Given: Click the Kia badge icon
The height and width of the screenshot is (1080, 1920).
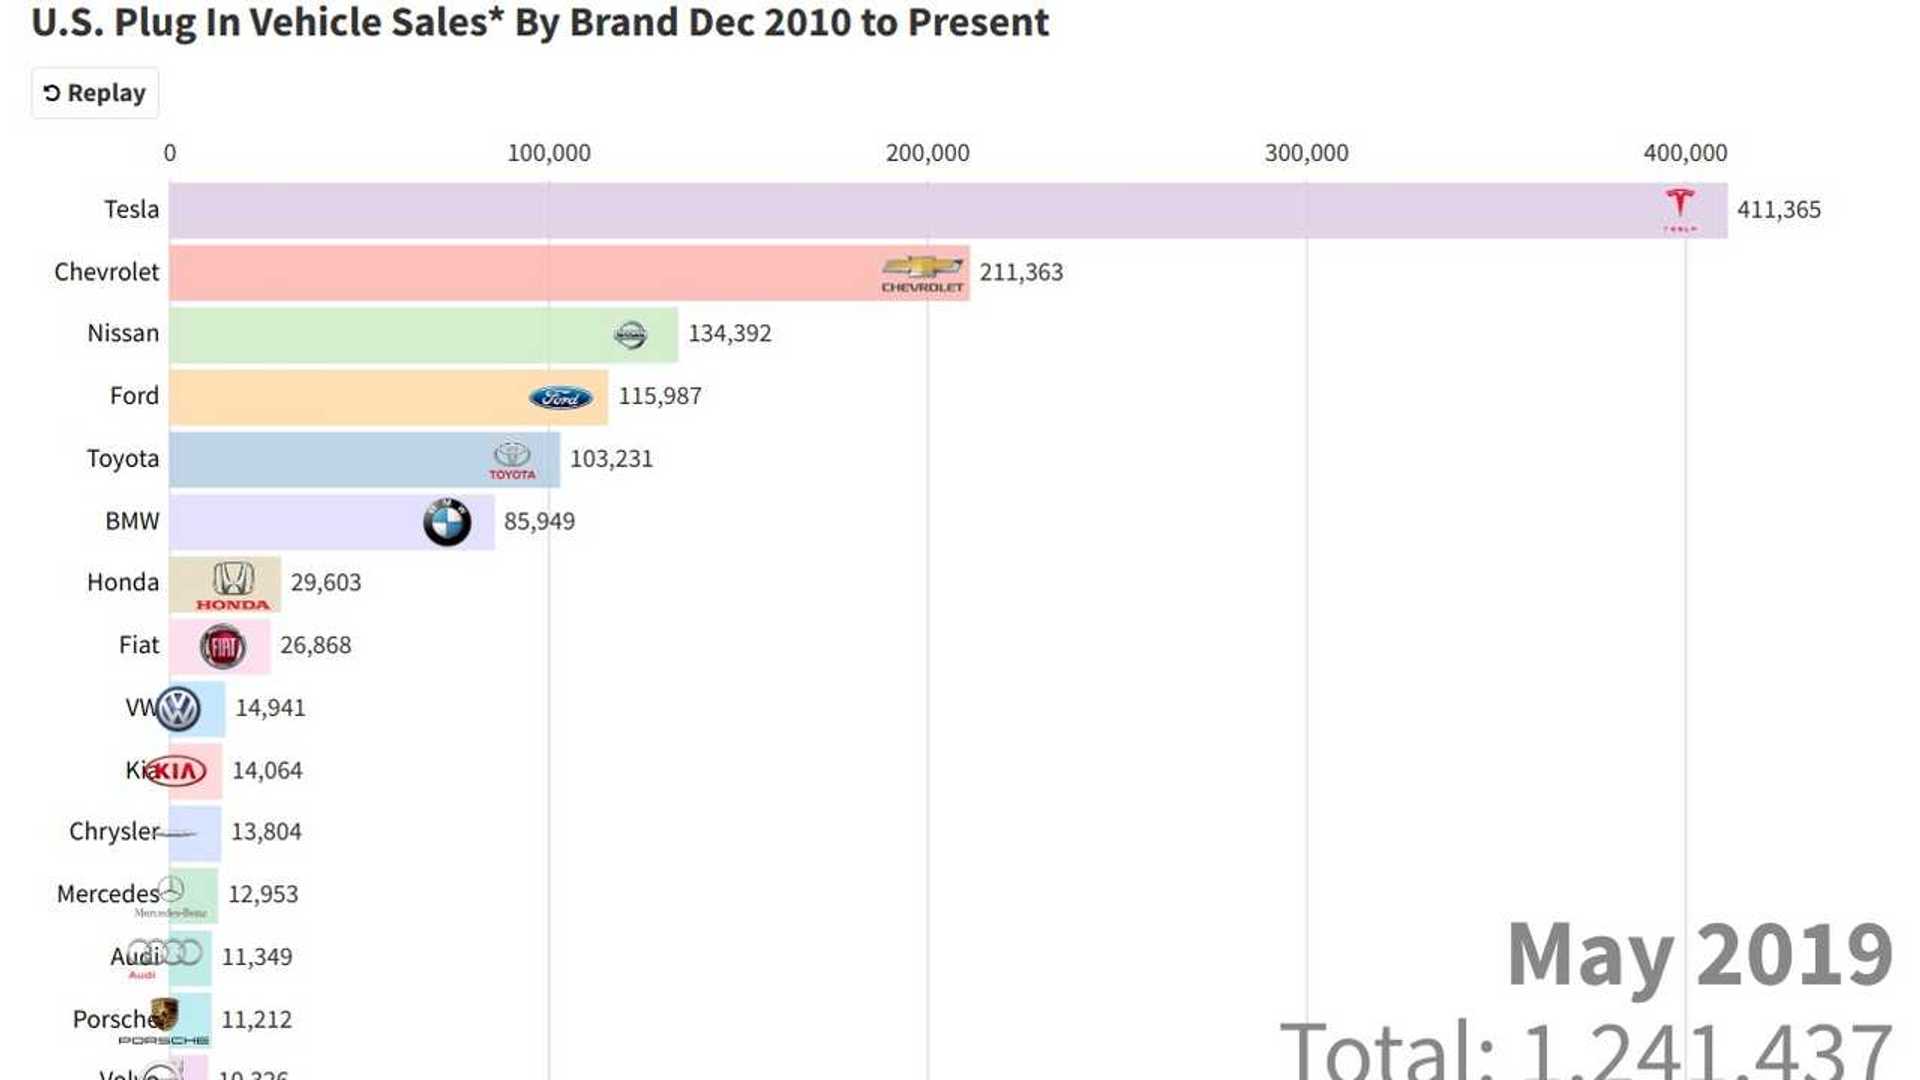Looking at the screenshot, I should (x=175, y=770).
